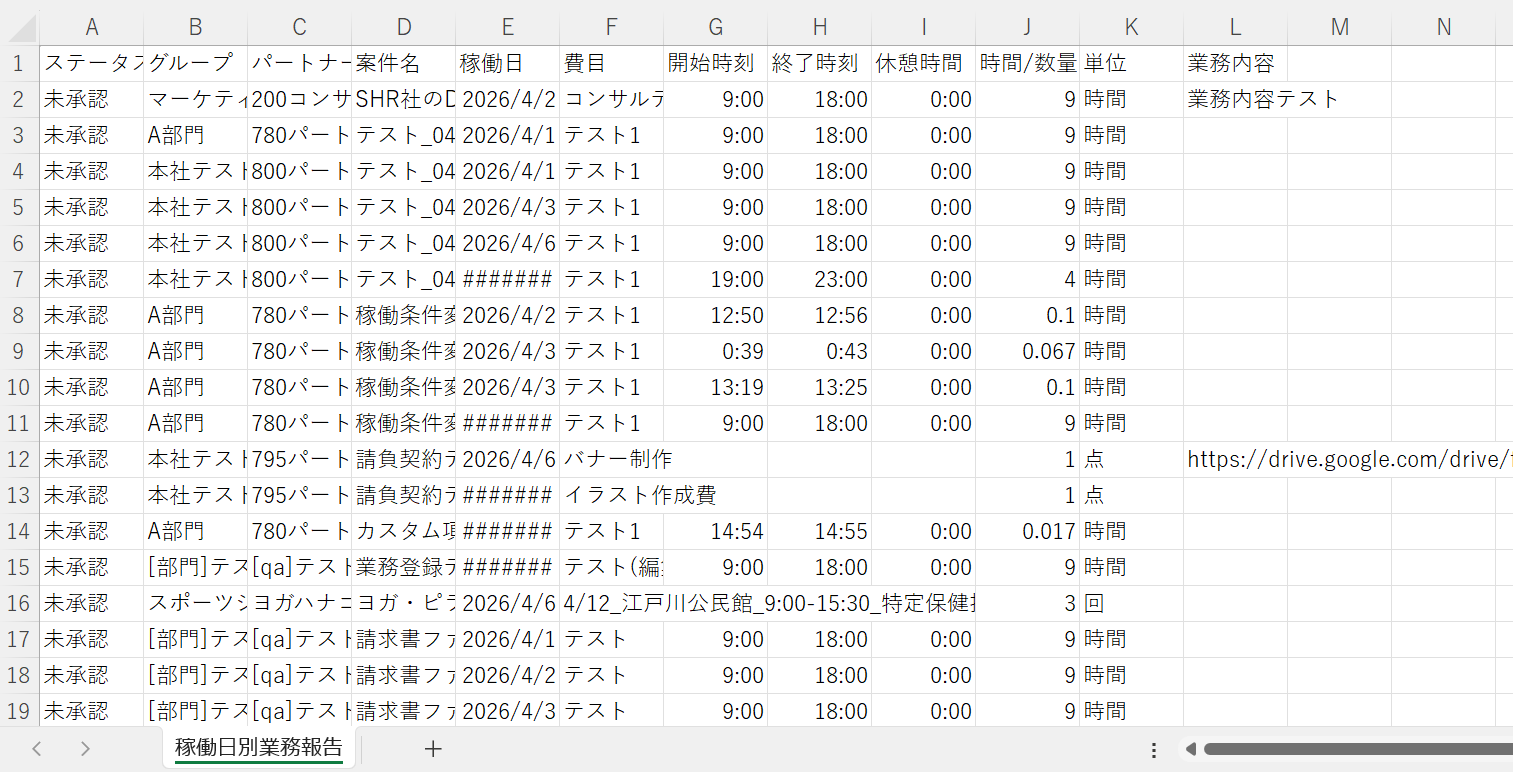Select row 7 header
This screenshot has width=1513, height=772.
click(x=20, y=280)
